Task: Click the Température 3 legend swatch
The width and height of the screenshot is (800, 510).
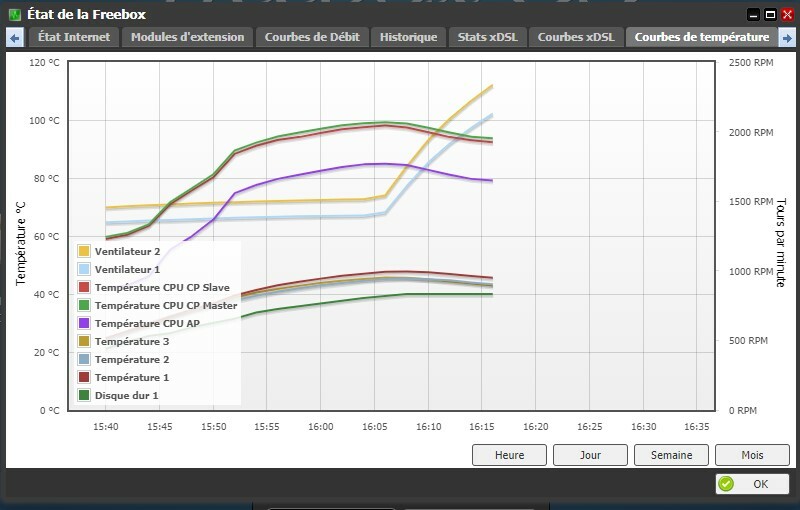Action: click(x=84, y=341)
